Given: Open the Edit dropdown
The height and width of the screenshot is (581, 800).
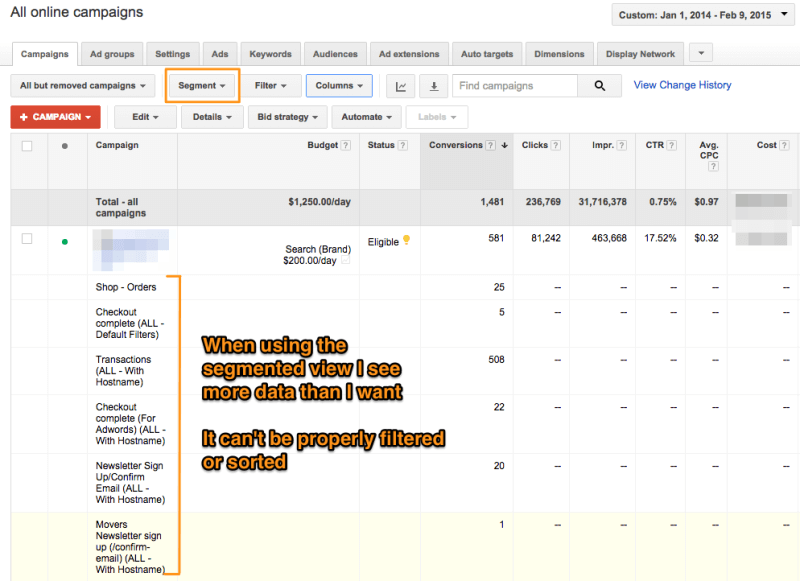Looking at the screenshot, I should [145, 117].
